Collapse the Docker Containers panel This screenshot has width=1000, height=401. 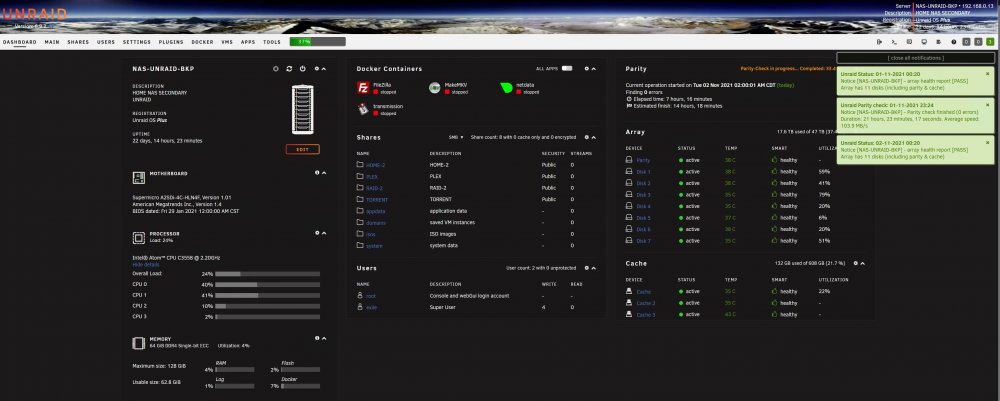click(594, 69)
